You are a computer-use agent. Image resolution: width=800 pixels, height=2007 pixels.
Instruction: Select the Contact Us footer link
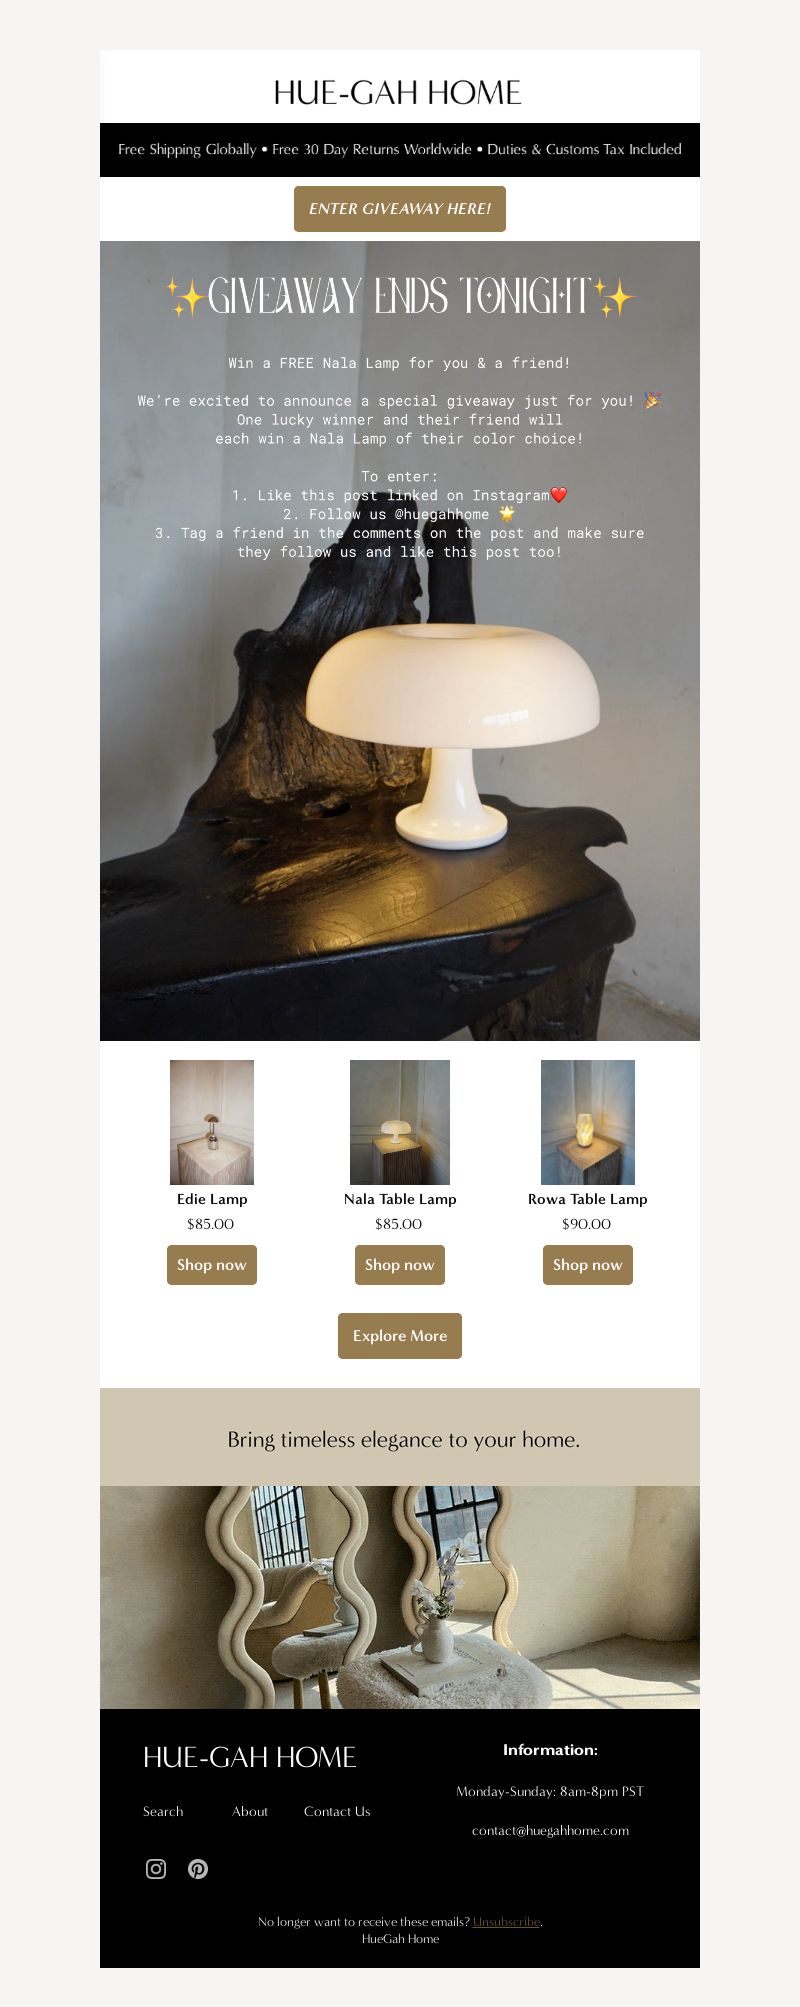point(337,1811)
